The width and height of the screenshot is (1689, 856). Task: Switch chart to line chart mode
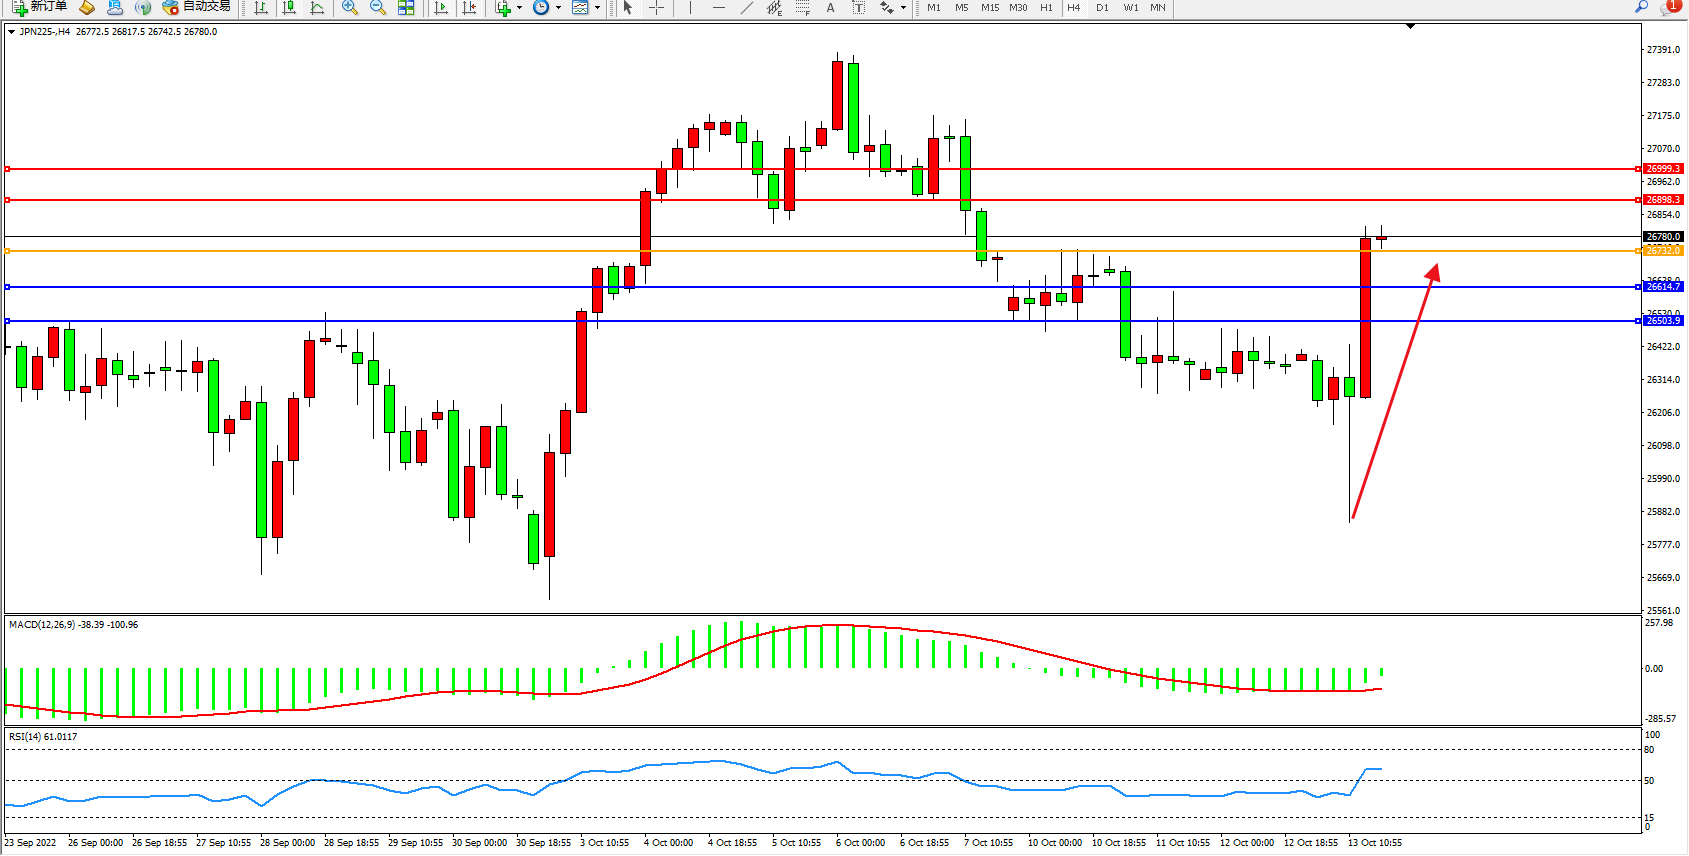point(317,8)
